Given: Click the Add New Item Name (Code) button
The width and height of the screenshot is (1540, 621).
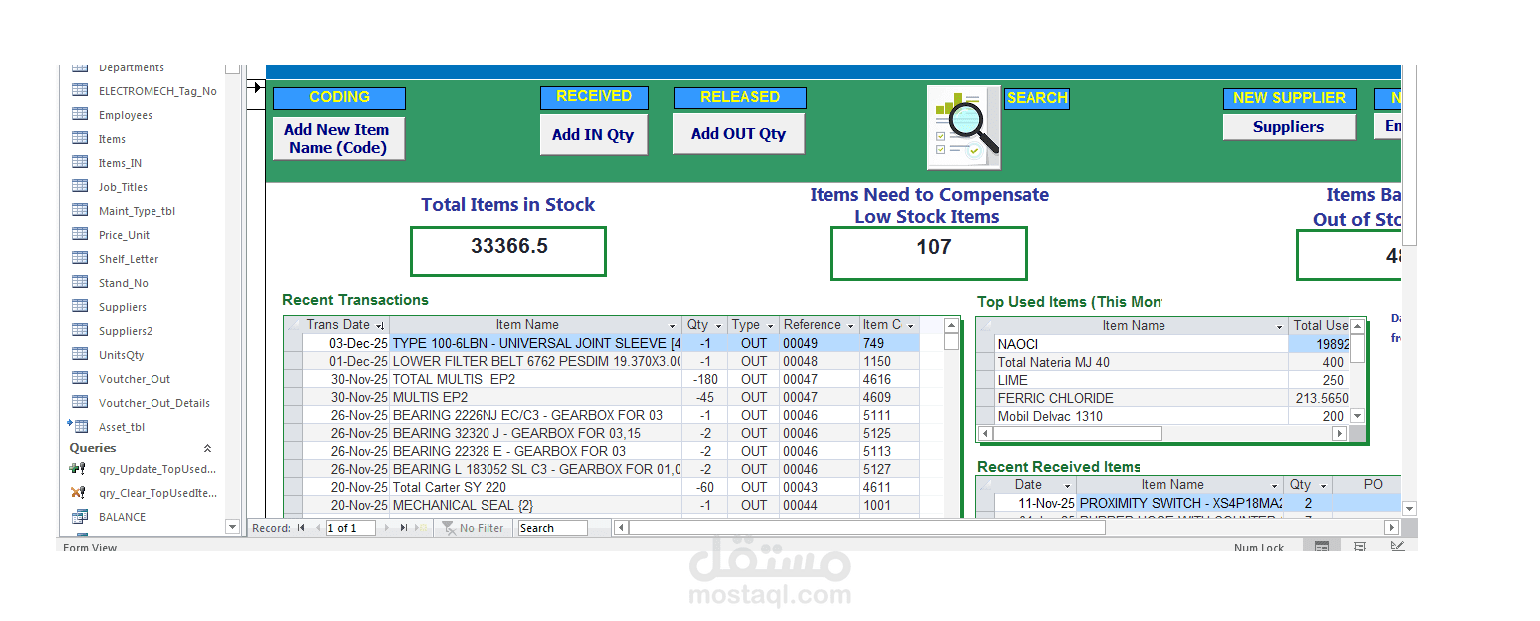Looking at the screenshot, I should pos(338,138).
